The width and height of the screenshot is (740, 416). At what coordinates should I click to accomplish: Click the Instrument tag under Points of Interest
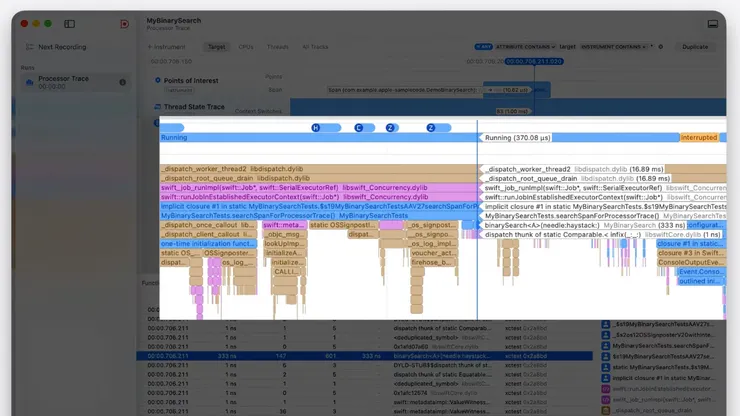pos(179,90)
